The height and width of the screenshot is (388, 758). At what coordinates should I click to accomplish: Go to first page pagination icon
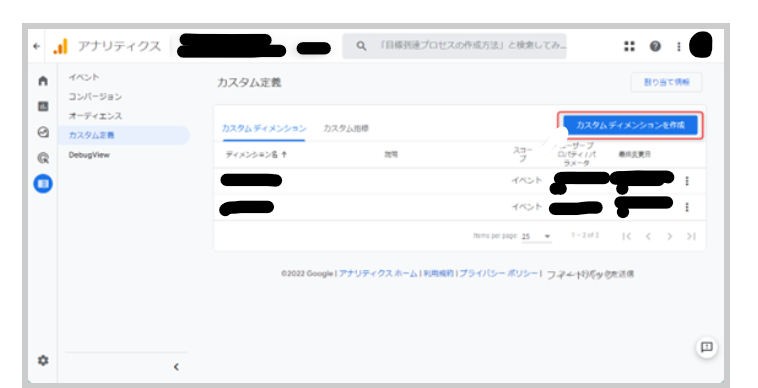627,236
